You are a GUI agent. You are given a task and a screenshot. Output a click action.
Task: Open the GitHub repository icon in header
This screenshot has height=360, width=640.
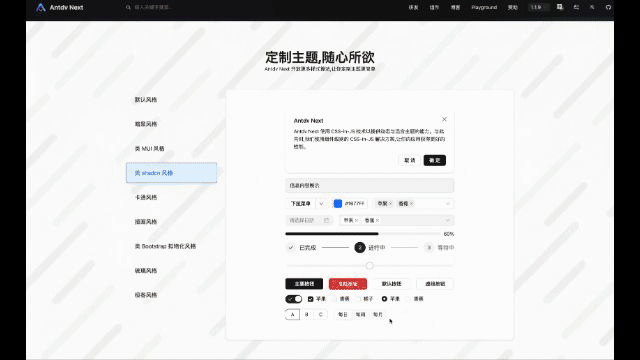608,7
